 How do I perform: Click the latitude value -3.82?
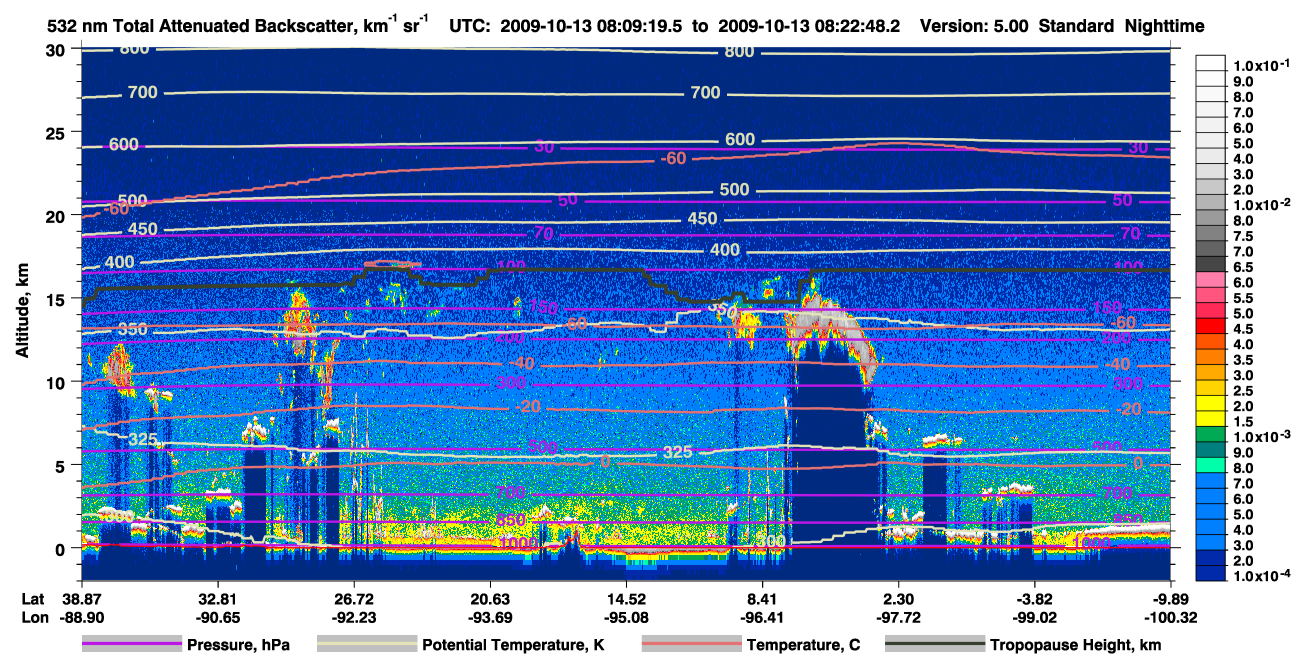1034,598
